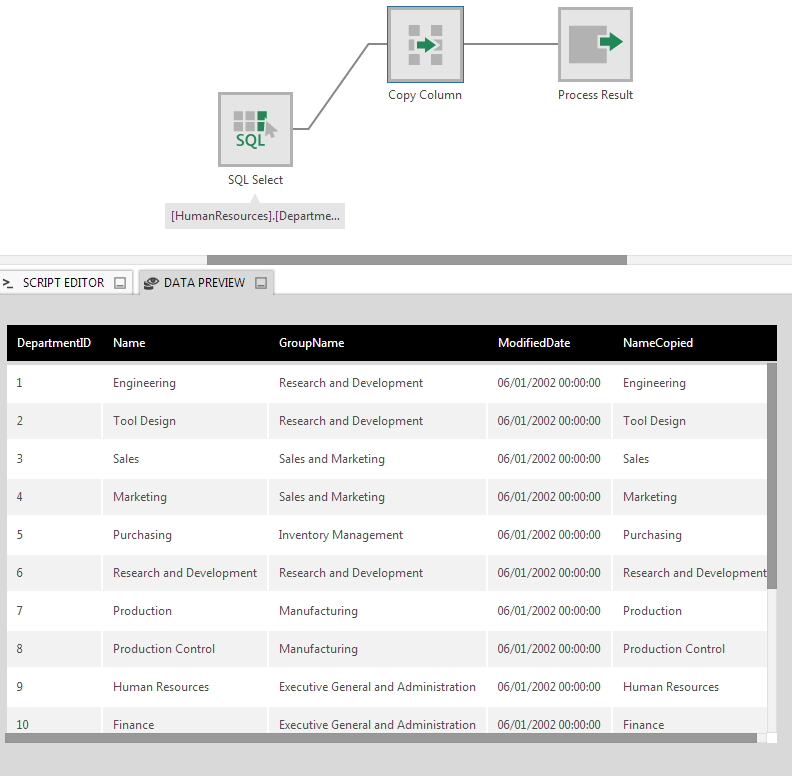792x776 pixels.
Task: Click Manufacturing group cell in row 8
Action: [x=377, y=649]
